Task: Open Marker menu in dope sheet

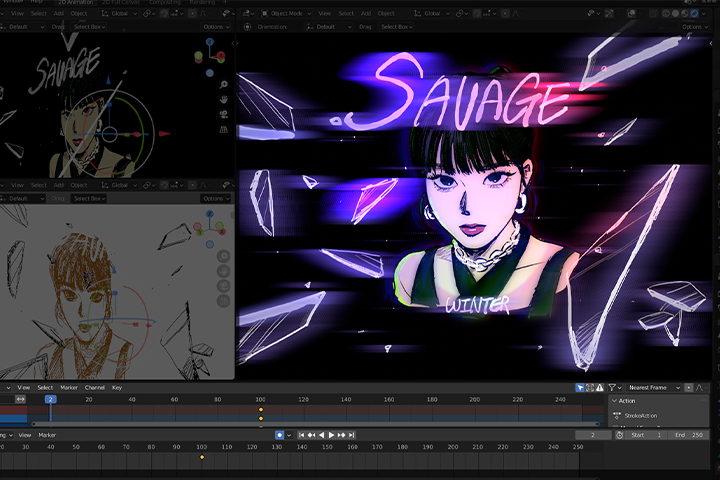Action: pyautogui.click(x=69, y=388)
